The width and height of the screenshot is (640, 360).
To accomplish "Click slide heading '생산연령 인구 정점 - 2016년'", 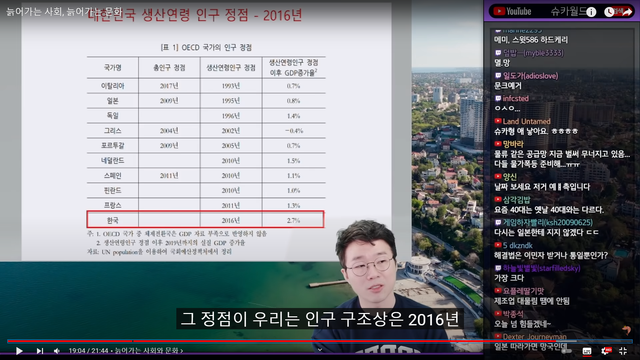I will tap(222, 16).
